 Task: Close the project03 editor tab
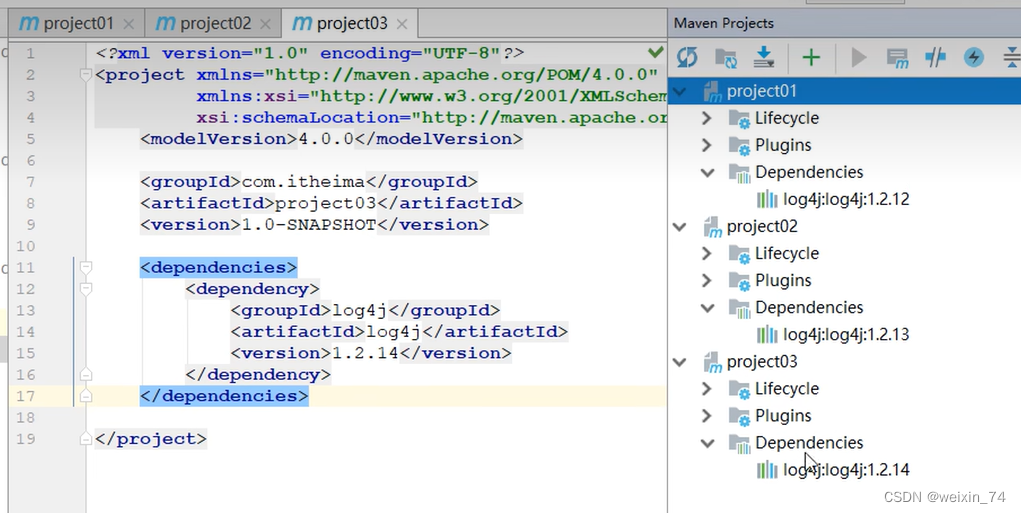pyautogui.click(x=402, y=25)
